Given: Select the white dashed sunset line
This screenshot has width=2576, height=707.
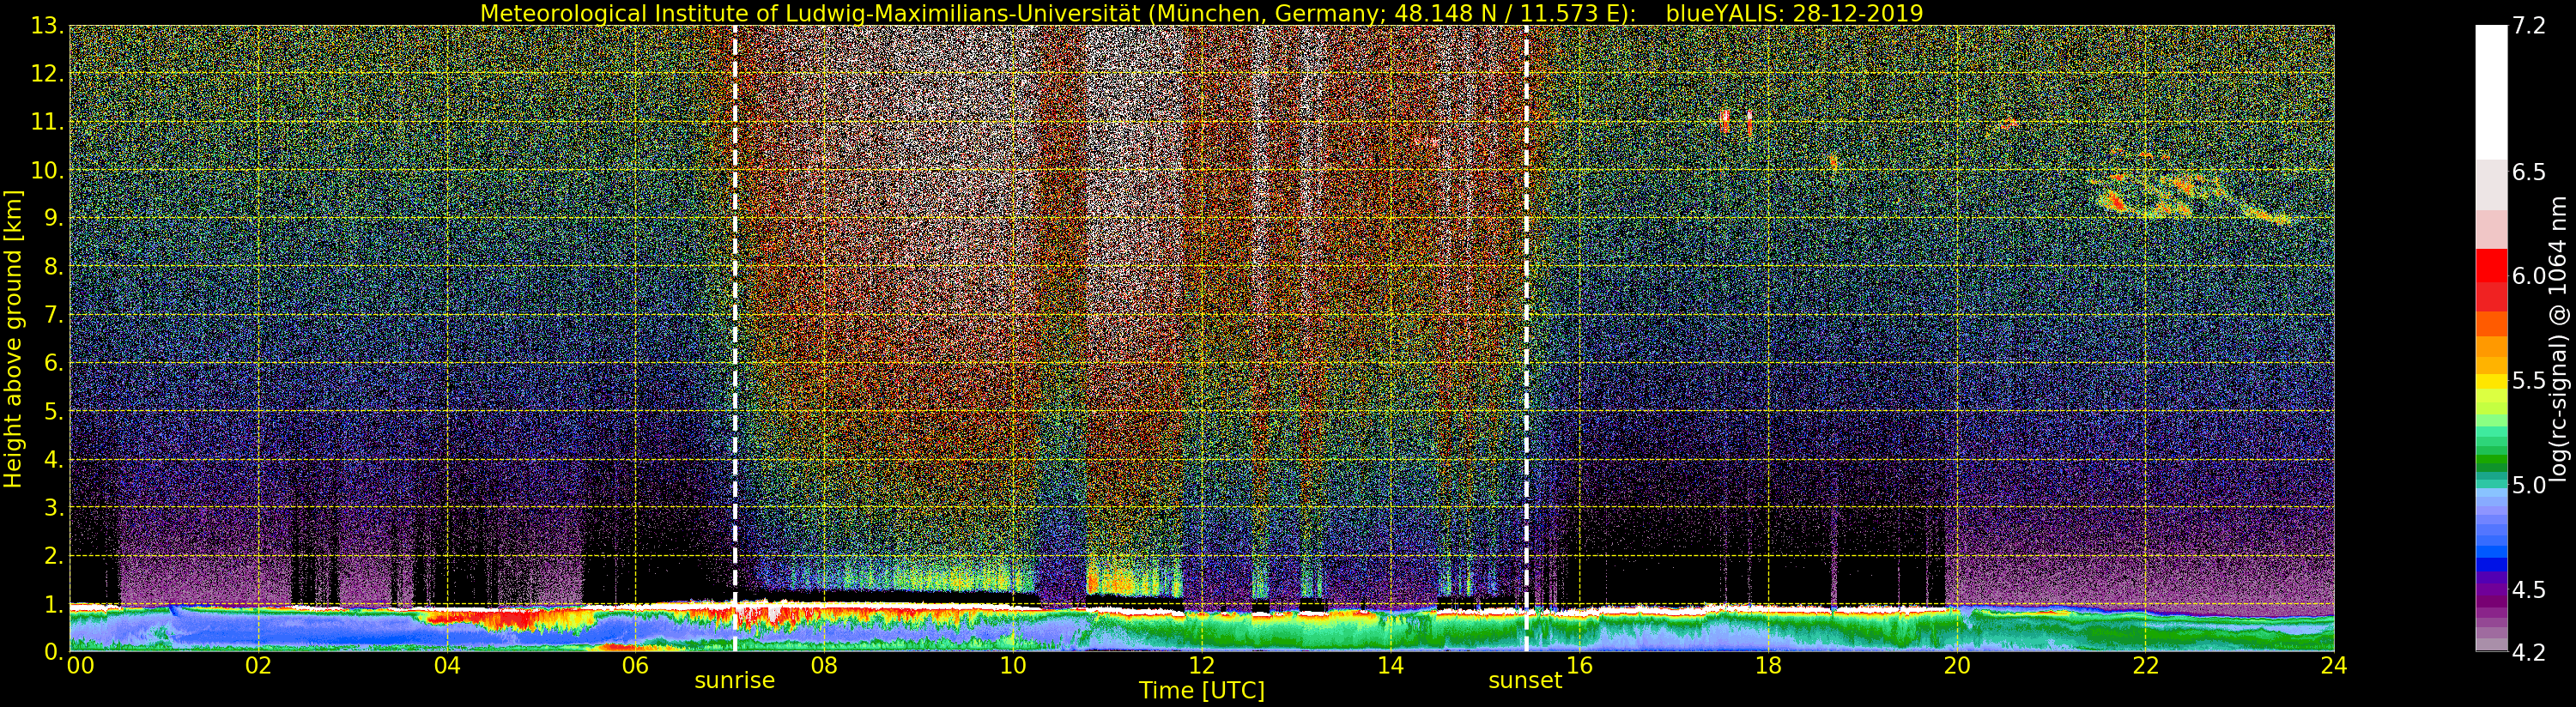Looking at the screenshot, I should tap(1526, 338).
